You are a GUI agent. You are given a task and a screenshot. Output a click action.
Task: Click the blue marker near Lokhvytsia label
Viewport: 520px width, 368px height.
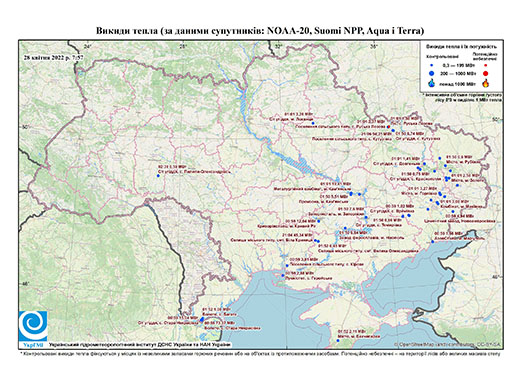point(313,123)
